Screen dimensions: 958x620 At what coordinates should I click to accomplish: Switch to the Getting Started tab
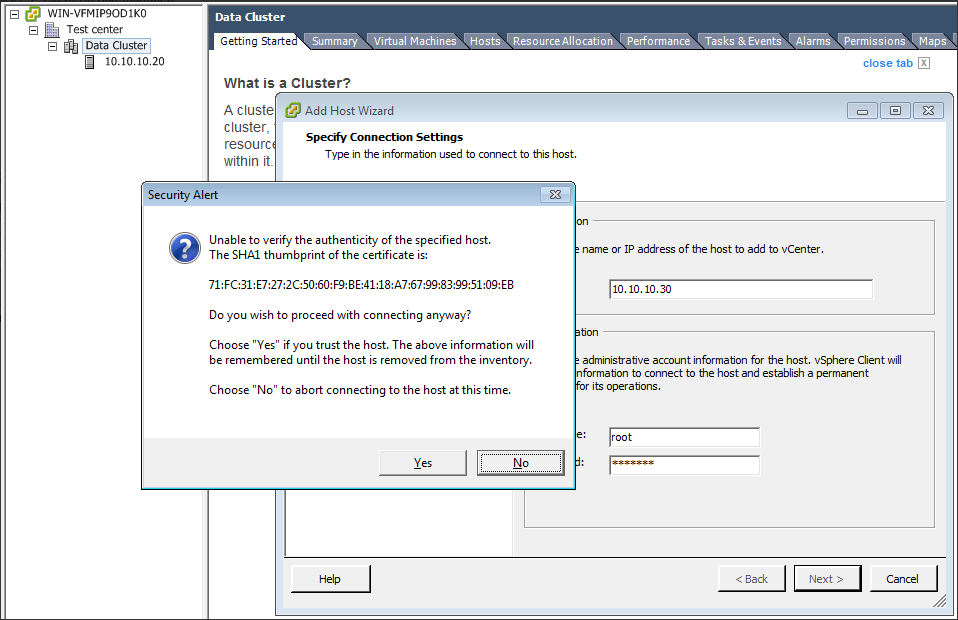pyautogui.click(x=258, y=41)
